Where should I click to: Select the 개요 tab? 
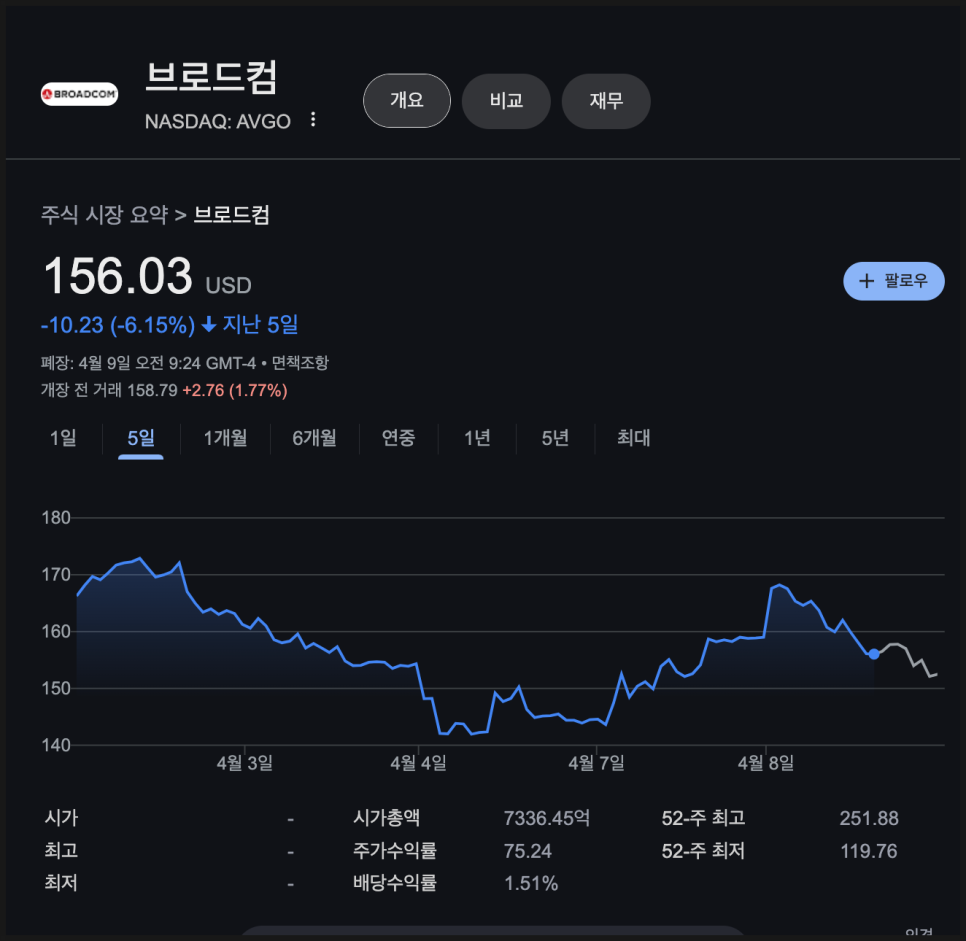click(x=407, y=100)
